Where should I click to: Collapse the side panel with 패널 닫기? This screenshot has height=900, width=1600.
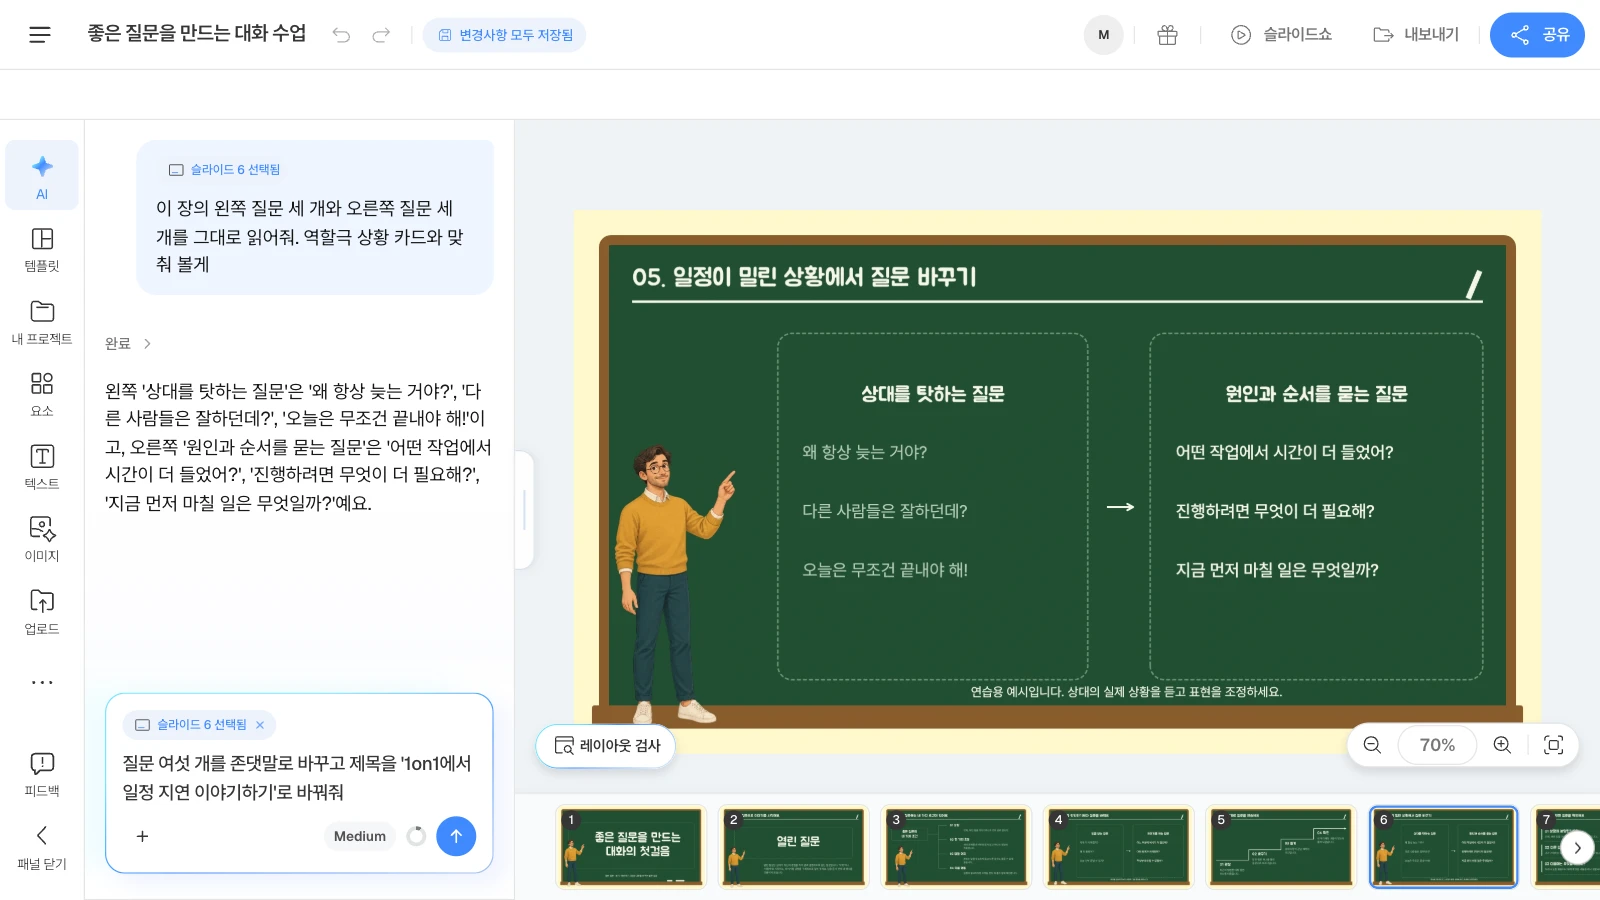click(42, 847)
